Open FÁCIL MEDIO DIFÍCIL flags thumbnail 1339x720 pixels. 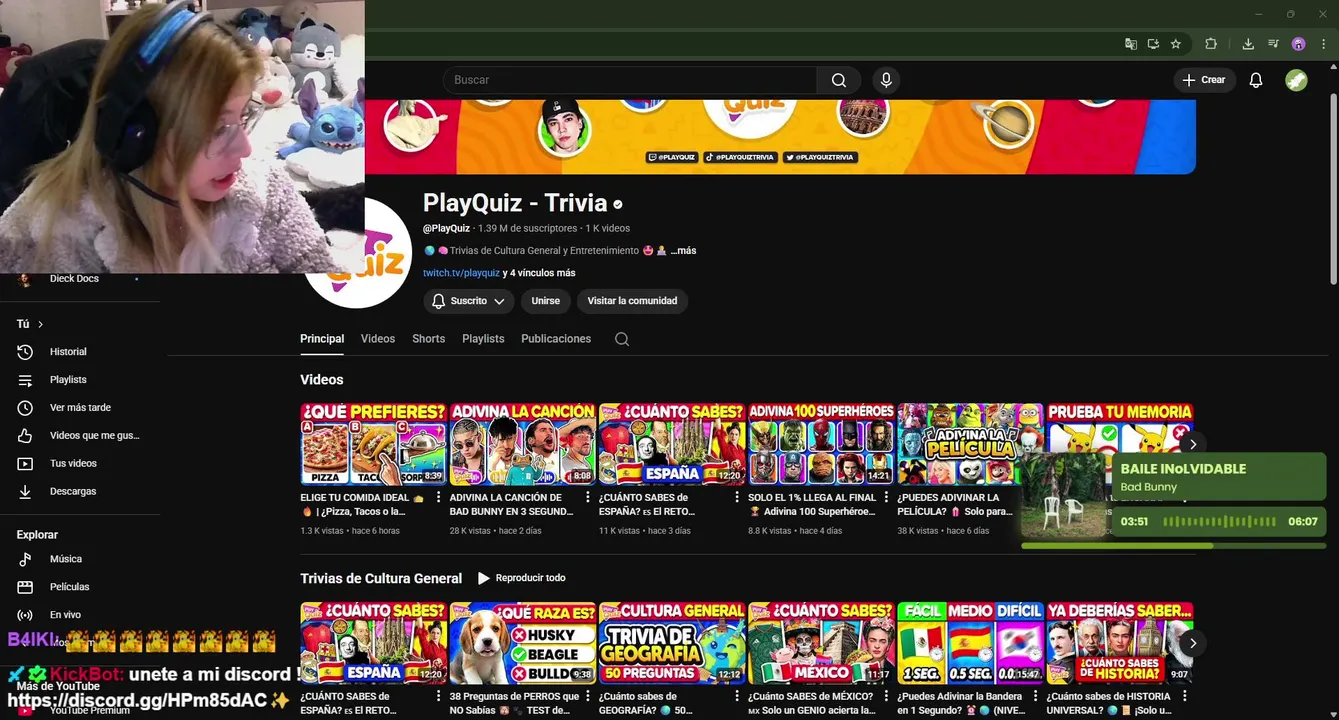pyautogui.click(x=970, y=643)
